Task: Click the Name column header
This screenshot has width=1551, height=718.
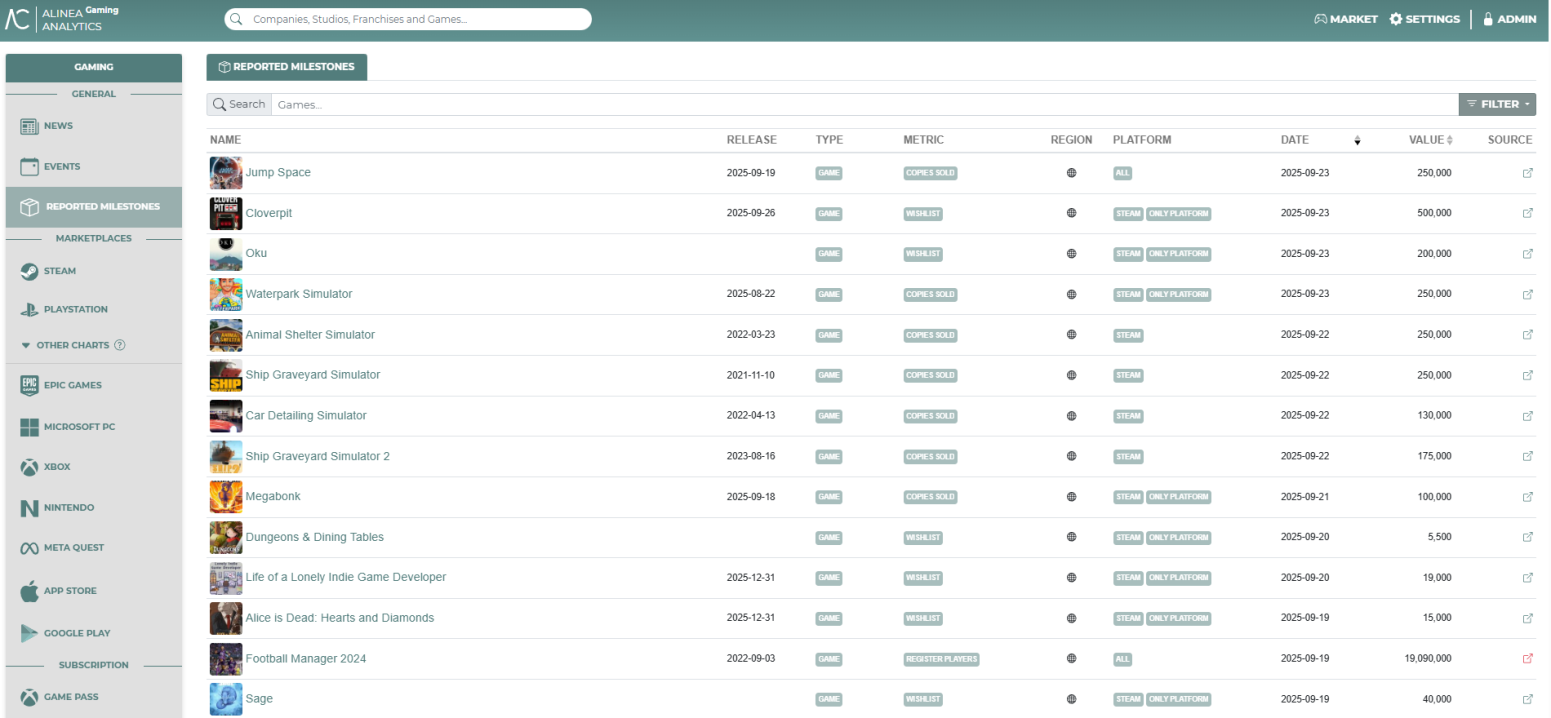Action: click(226, 140)
